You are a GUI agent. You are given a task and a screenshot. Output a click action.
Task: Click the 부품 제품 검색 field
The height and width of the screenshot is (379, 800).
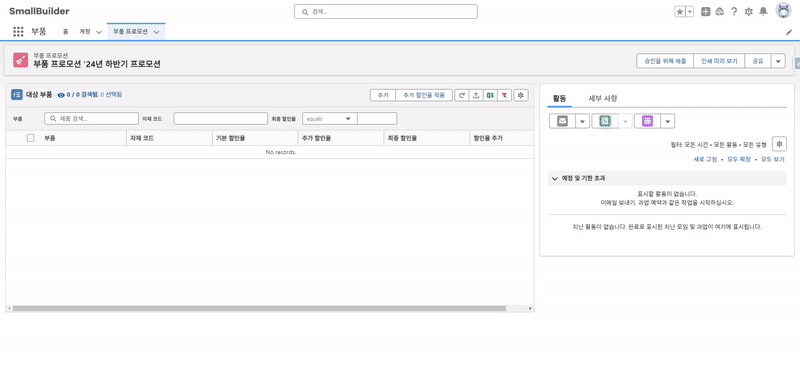[91, 118]
